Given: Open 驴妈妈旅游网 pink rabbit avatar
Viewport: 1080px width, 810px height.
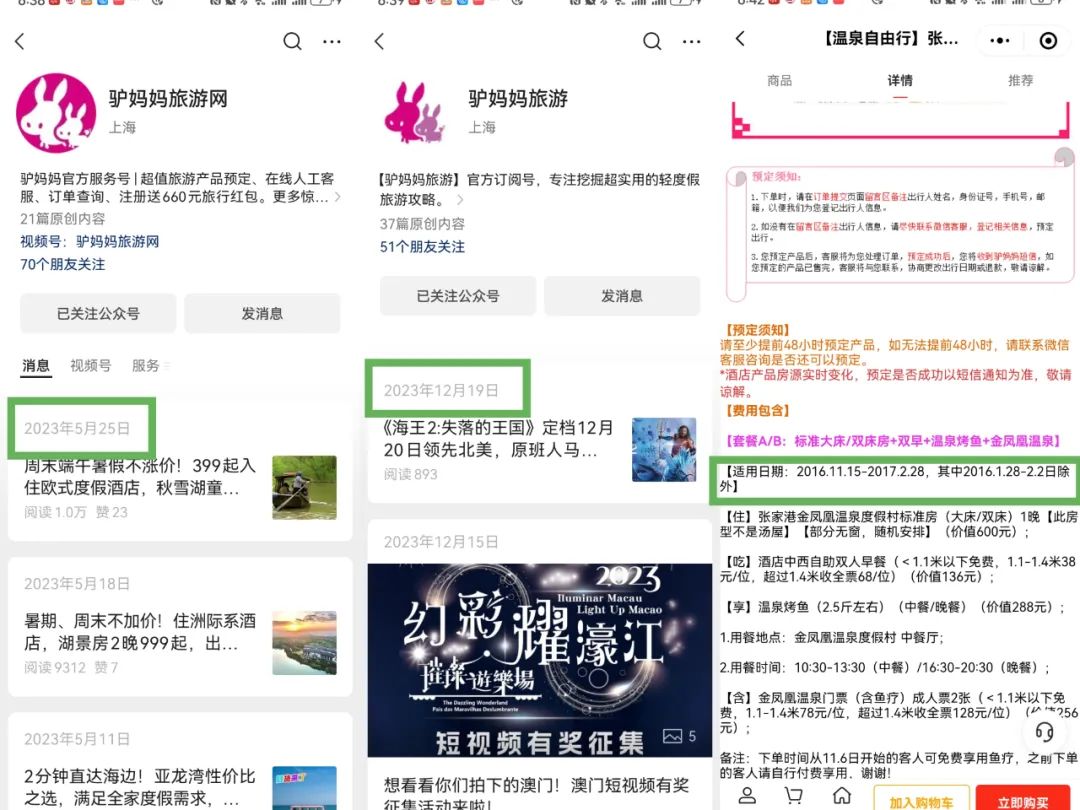Looking at the screenshot, I should coord(56,113).
